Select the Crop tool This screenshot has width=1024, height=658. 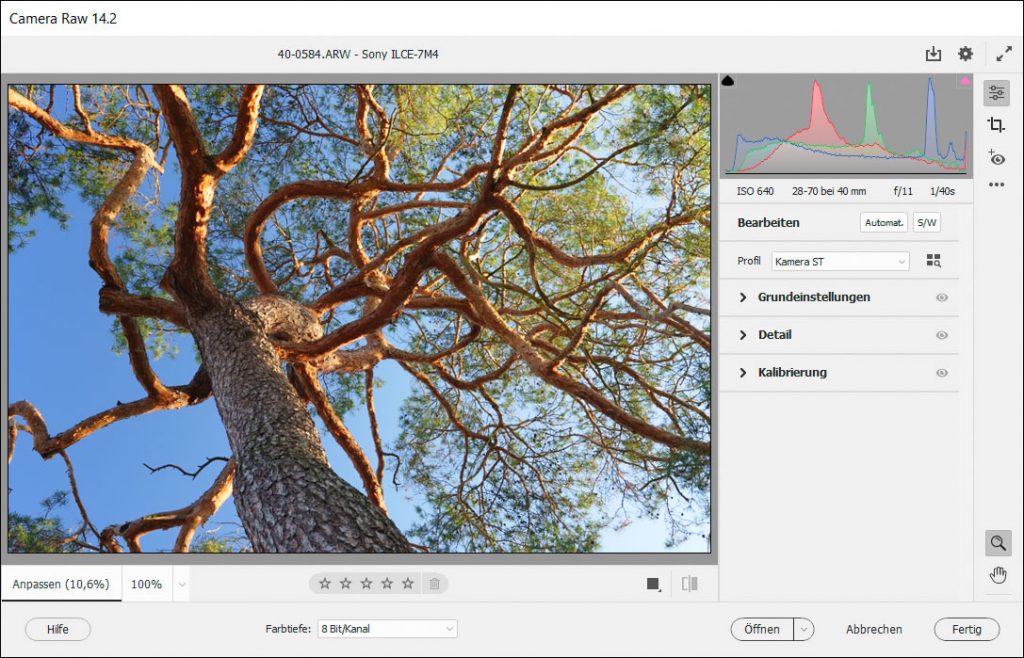tap(996, 125)
